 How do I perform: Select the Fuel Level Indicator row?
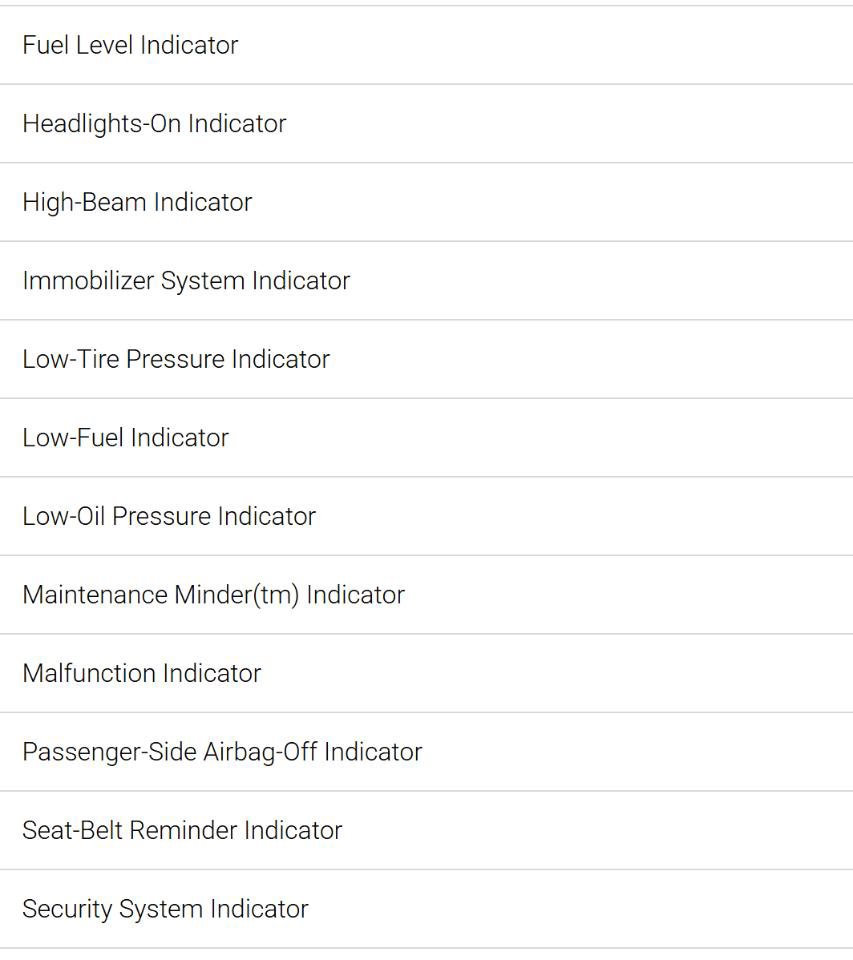click(x=426, y=45)
